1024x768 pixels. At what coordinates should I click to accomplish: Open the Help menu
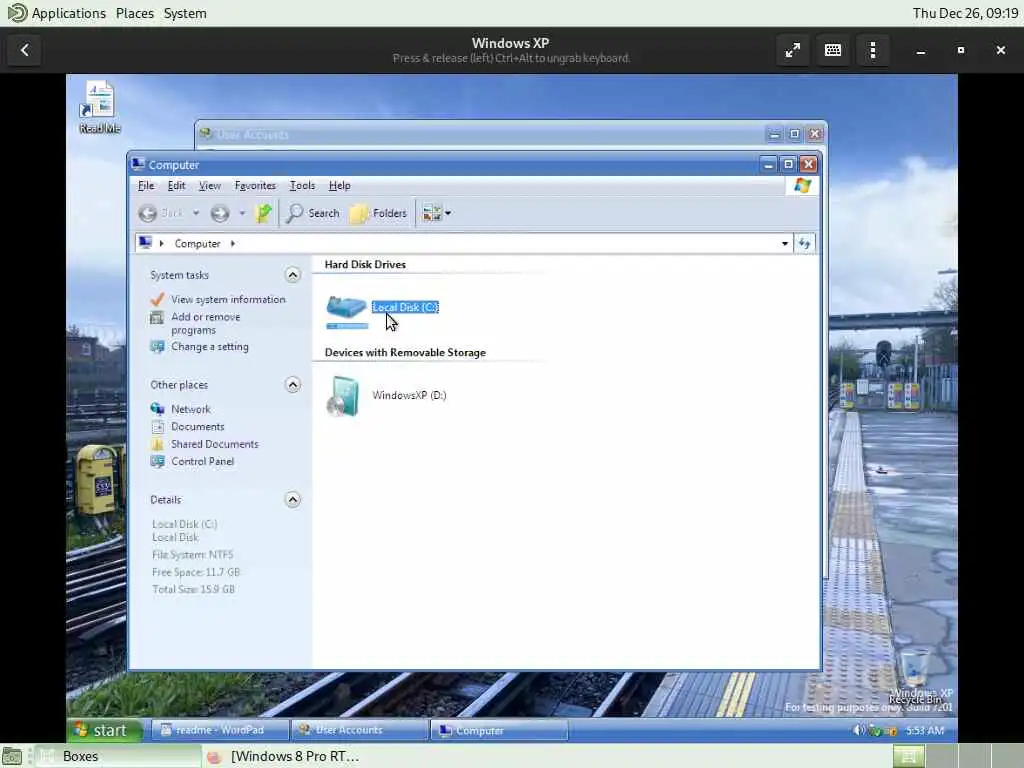click(340, 185)
